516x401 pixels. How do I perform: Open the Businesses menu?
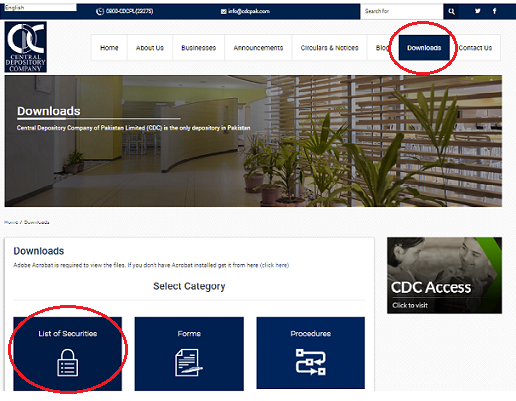click(199, 48)
